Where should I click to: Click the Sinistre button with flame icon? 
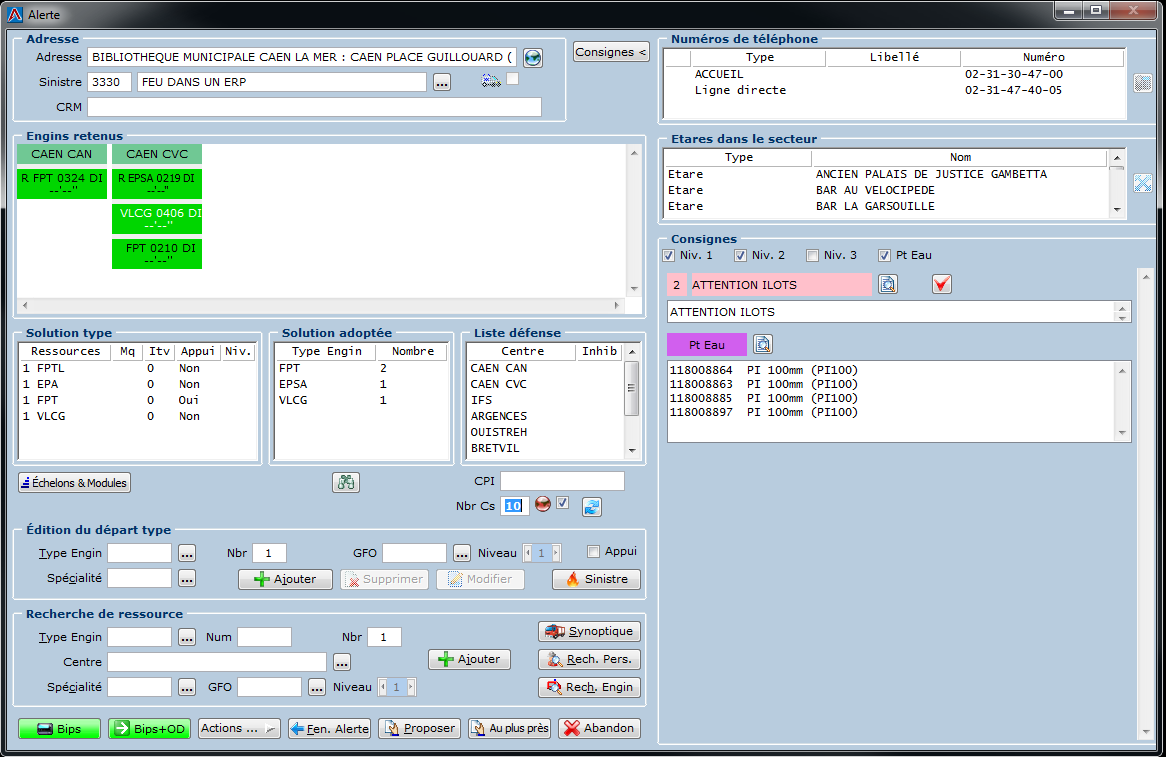tap(596, 579)
